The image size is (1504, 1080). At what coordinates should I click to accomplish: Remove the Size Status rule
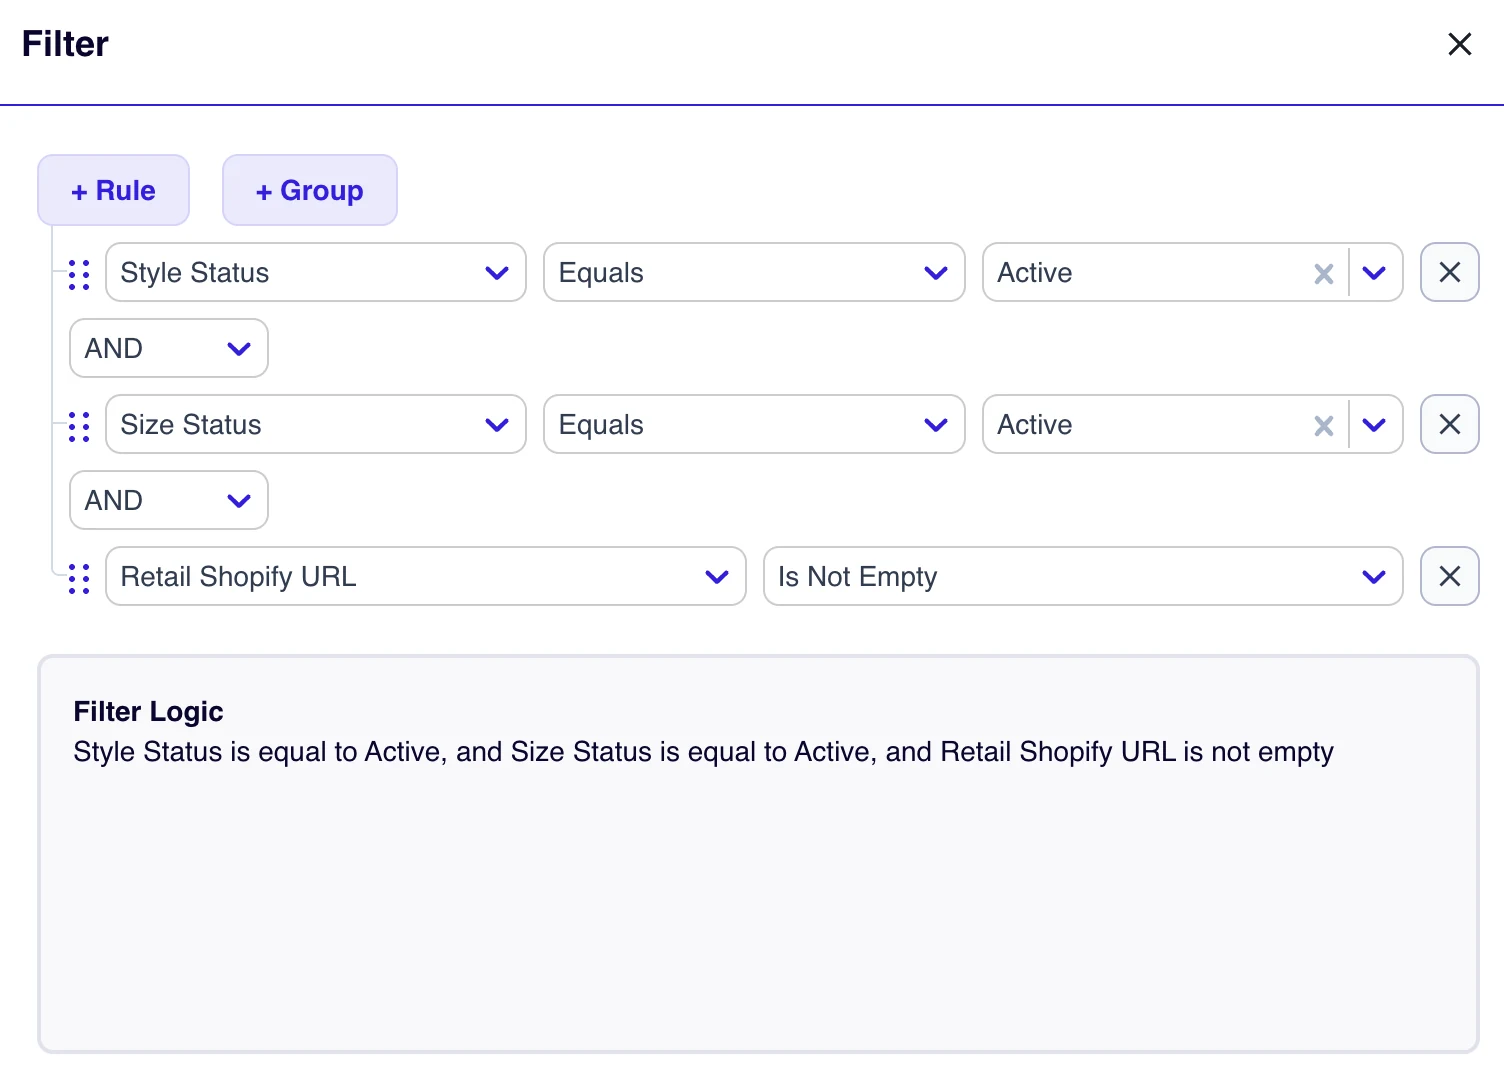coord(1449,424)
